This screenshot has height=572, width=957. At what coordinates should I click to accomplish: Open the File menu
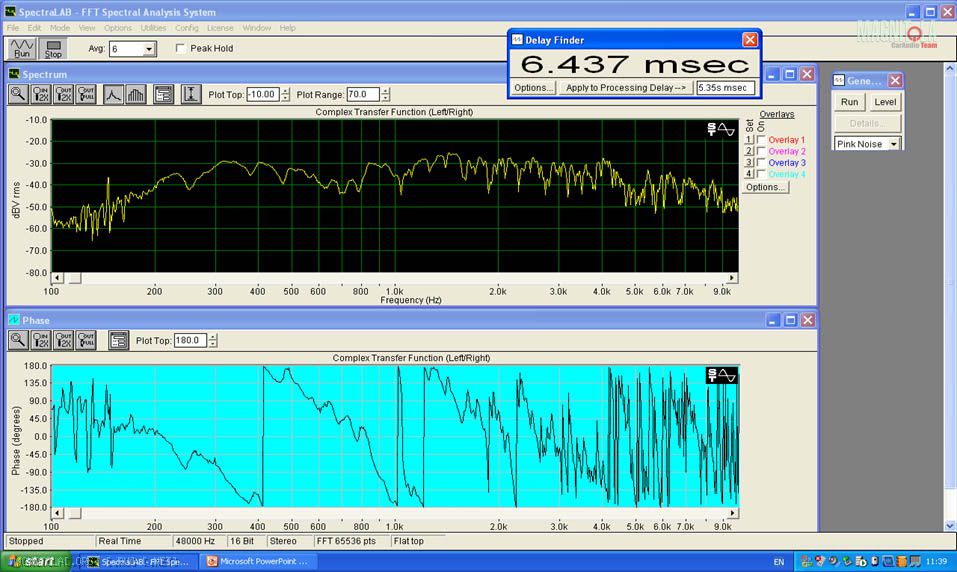click(13, 28)
